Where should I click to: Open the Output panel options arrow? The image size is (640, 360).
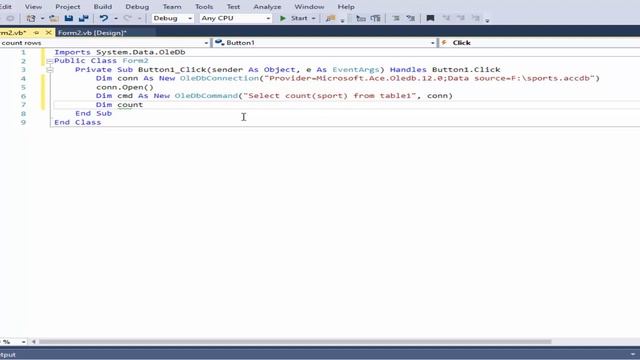coord(632,354)
